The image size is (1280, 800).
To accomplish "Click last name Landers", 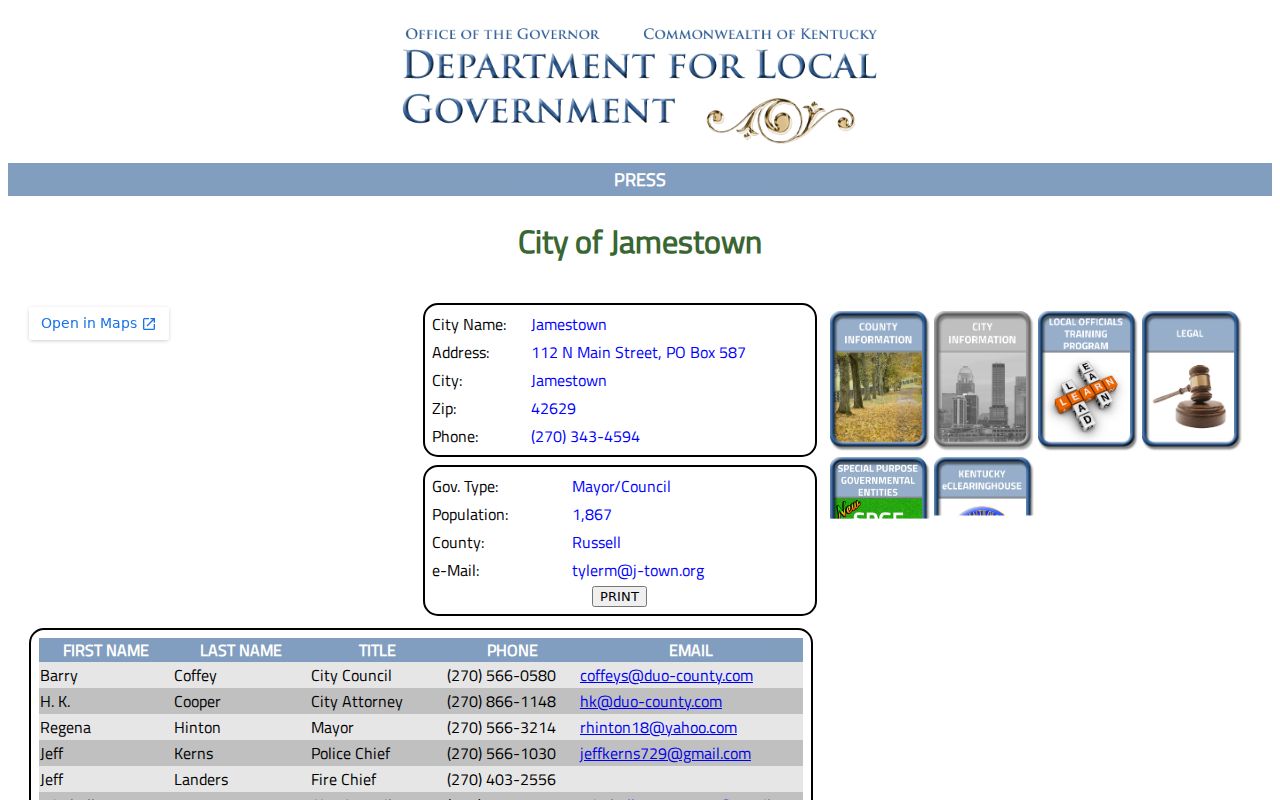I will [201, 780].
